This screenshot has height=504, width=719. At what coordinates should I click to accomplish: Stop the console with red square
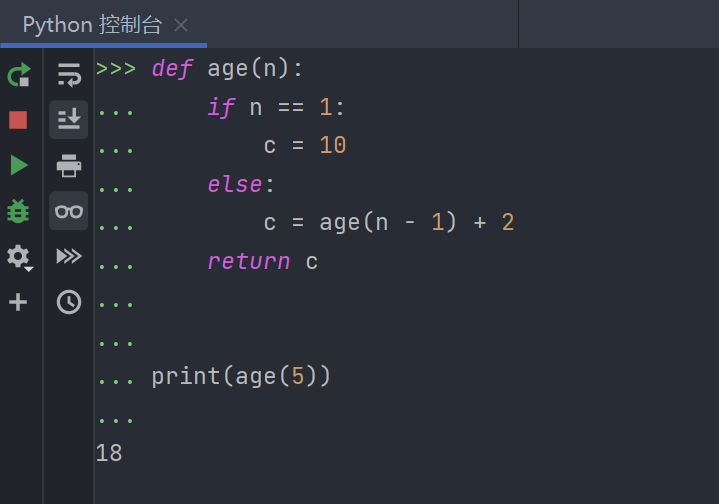pos(18,120)
